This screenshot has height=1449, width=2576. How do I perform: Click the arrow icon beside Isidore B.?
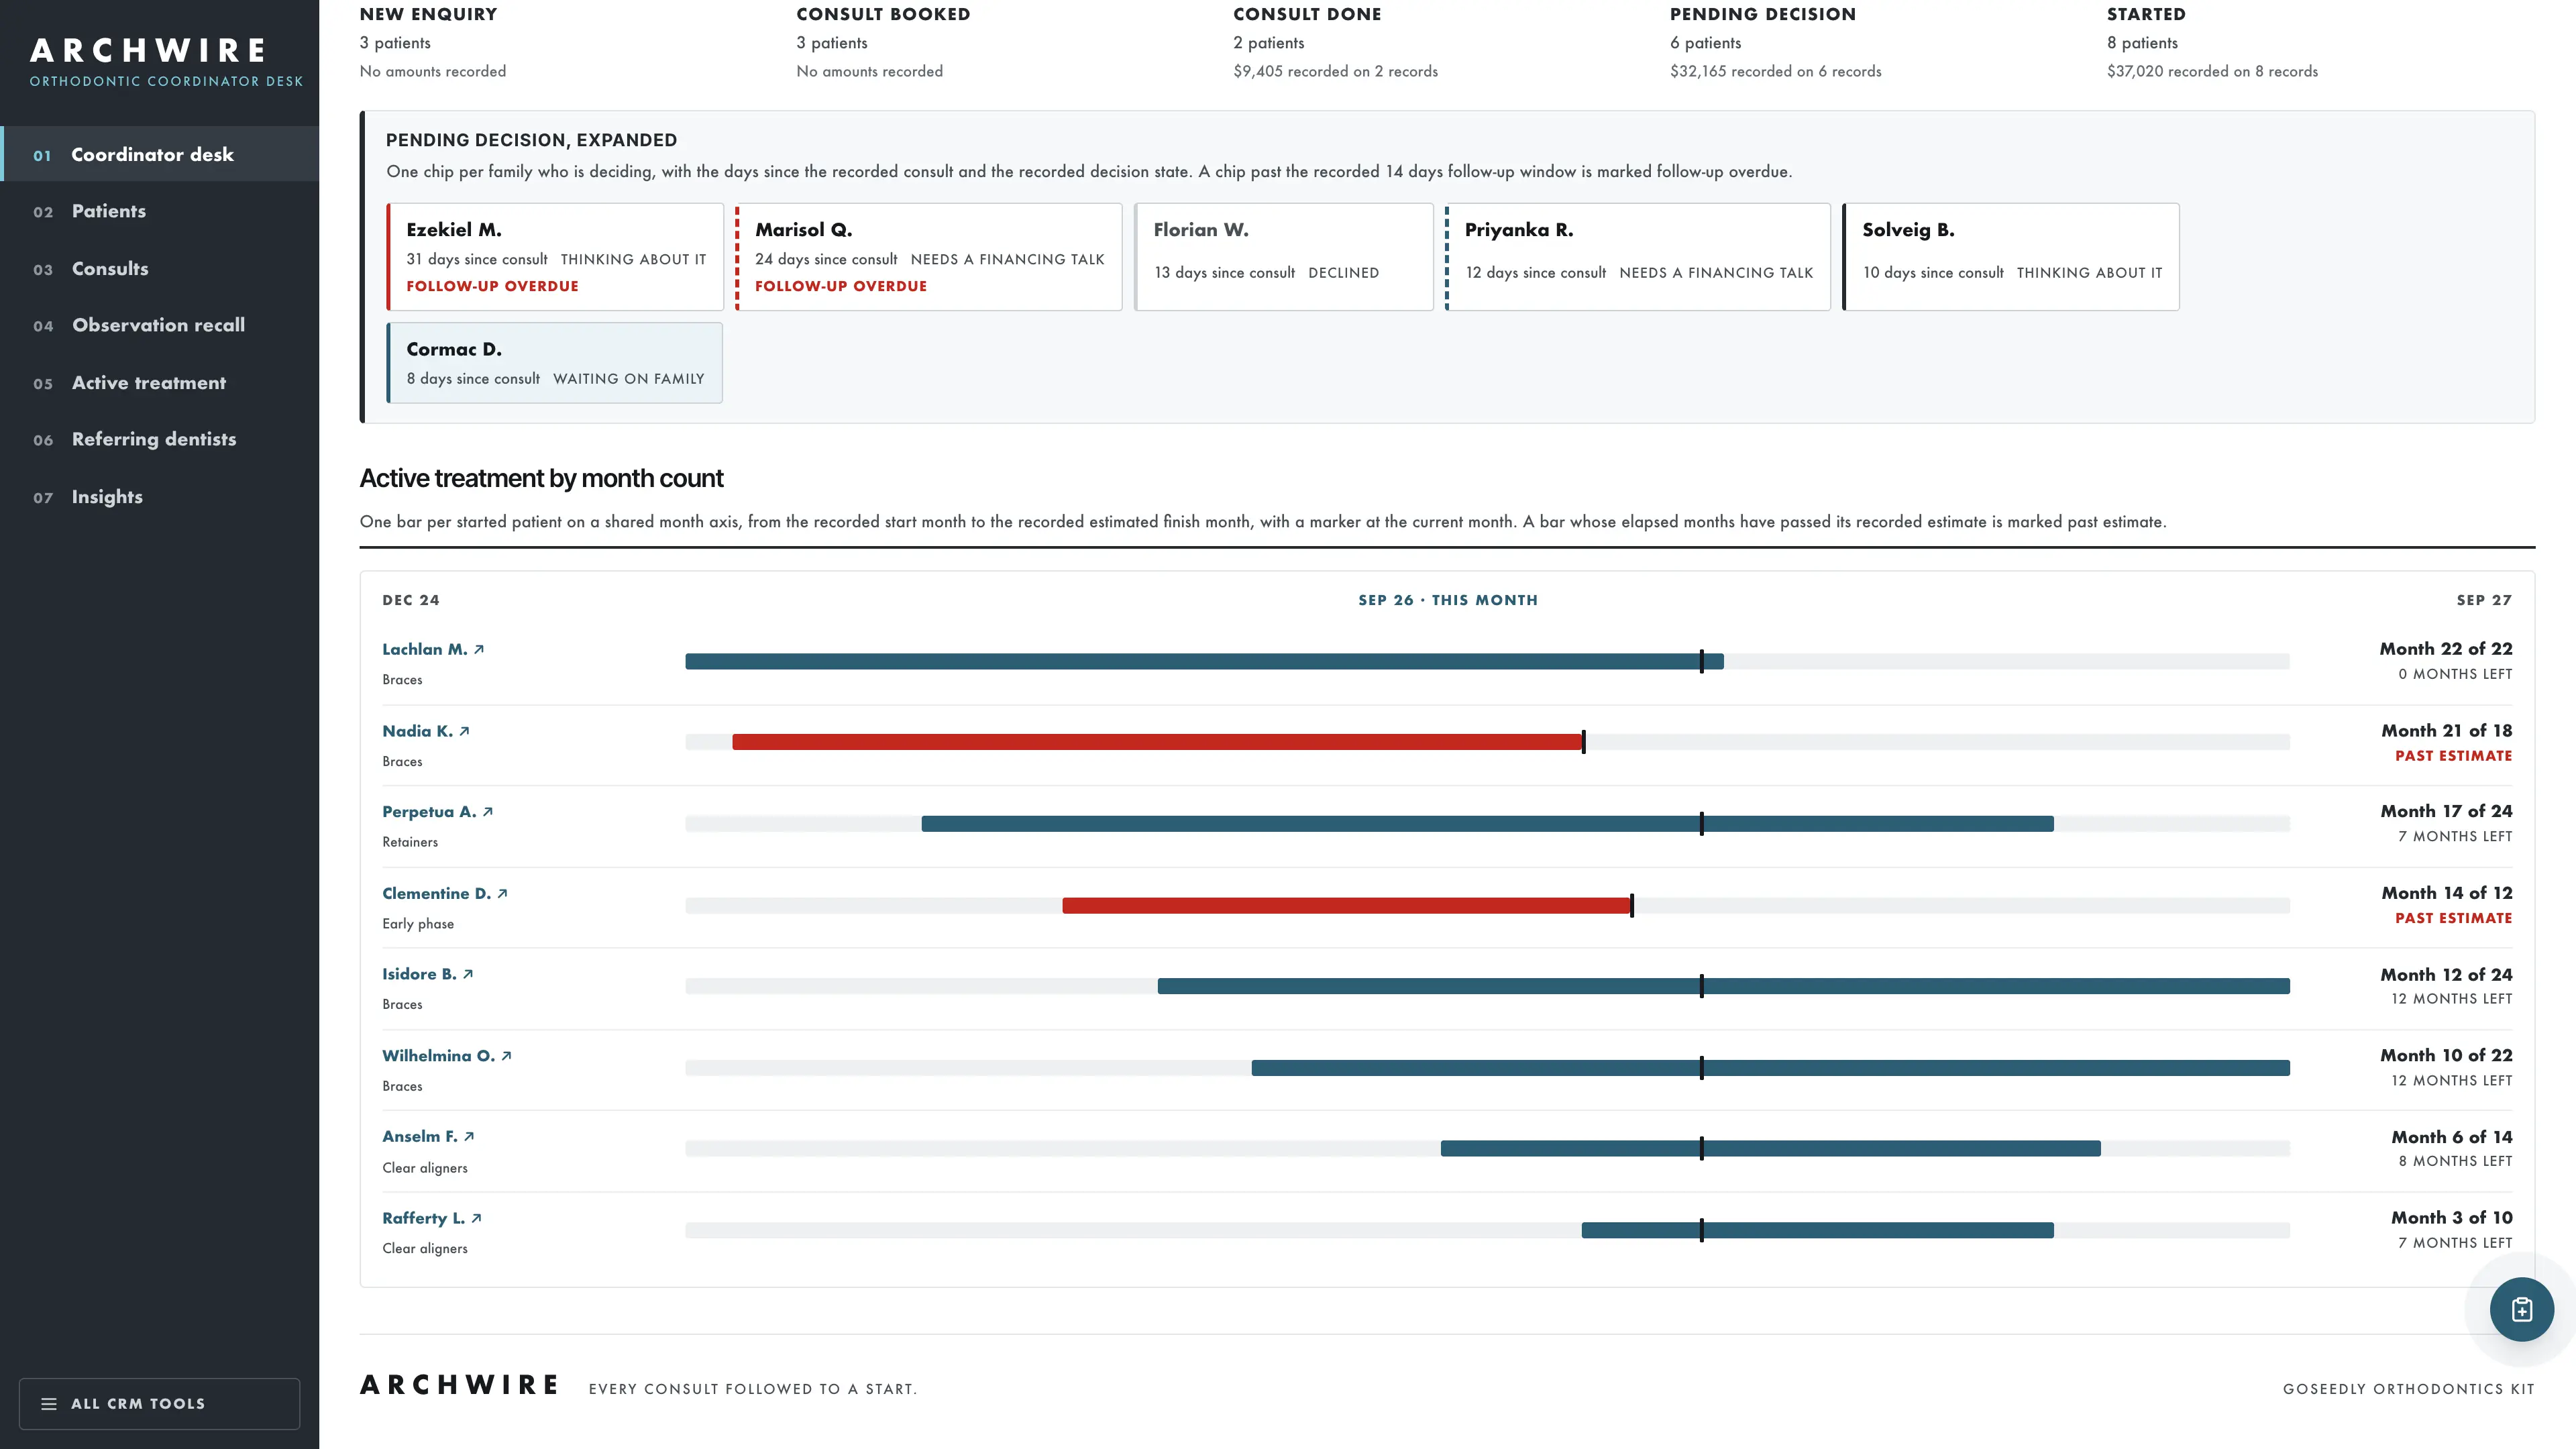pyautogui.click(x=468, y=974)
